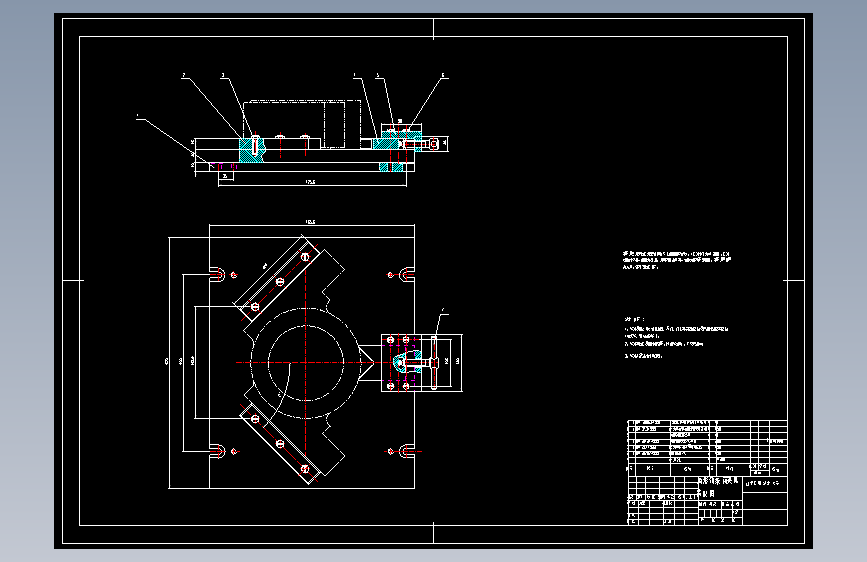
Task: Select the small boxed dimension under side view
Action: tap(226, 176)
